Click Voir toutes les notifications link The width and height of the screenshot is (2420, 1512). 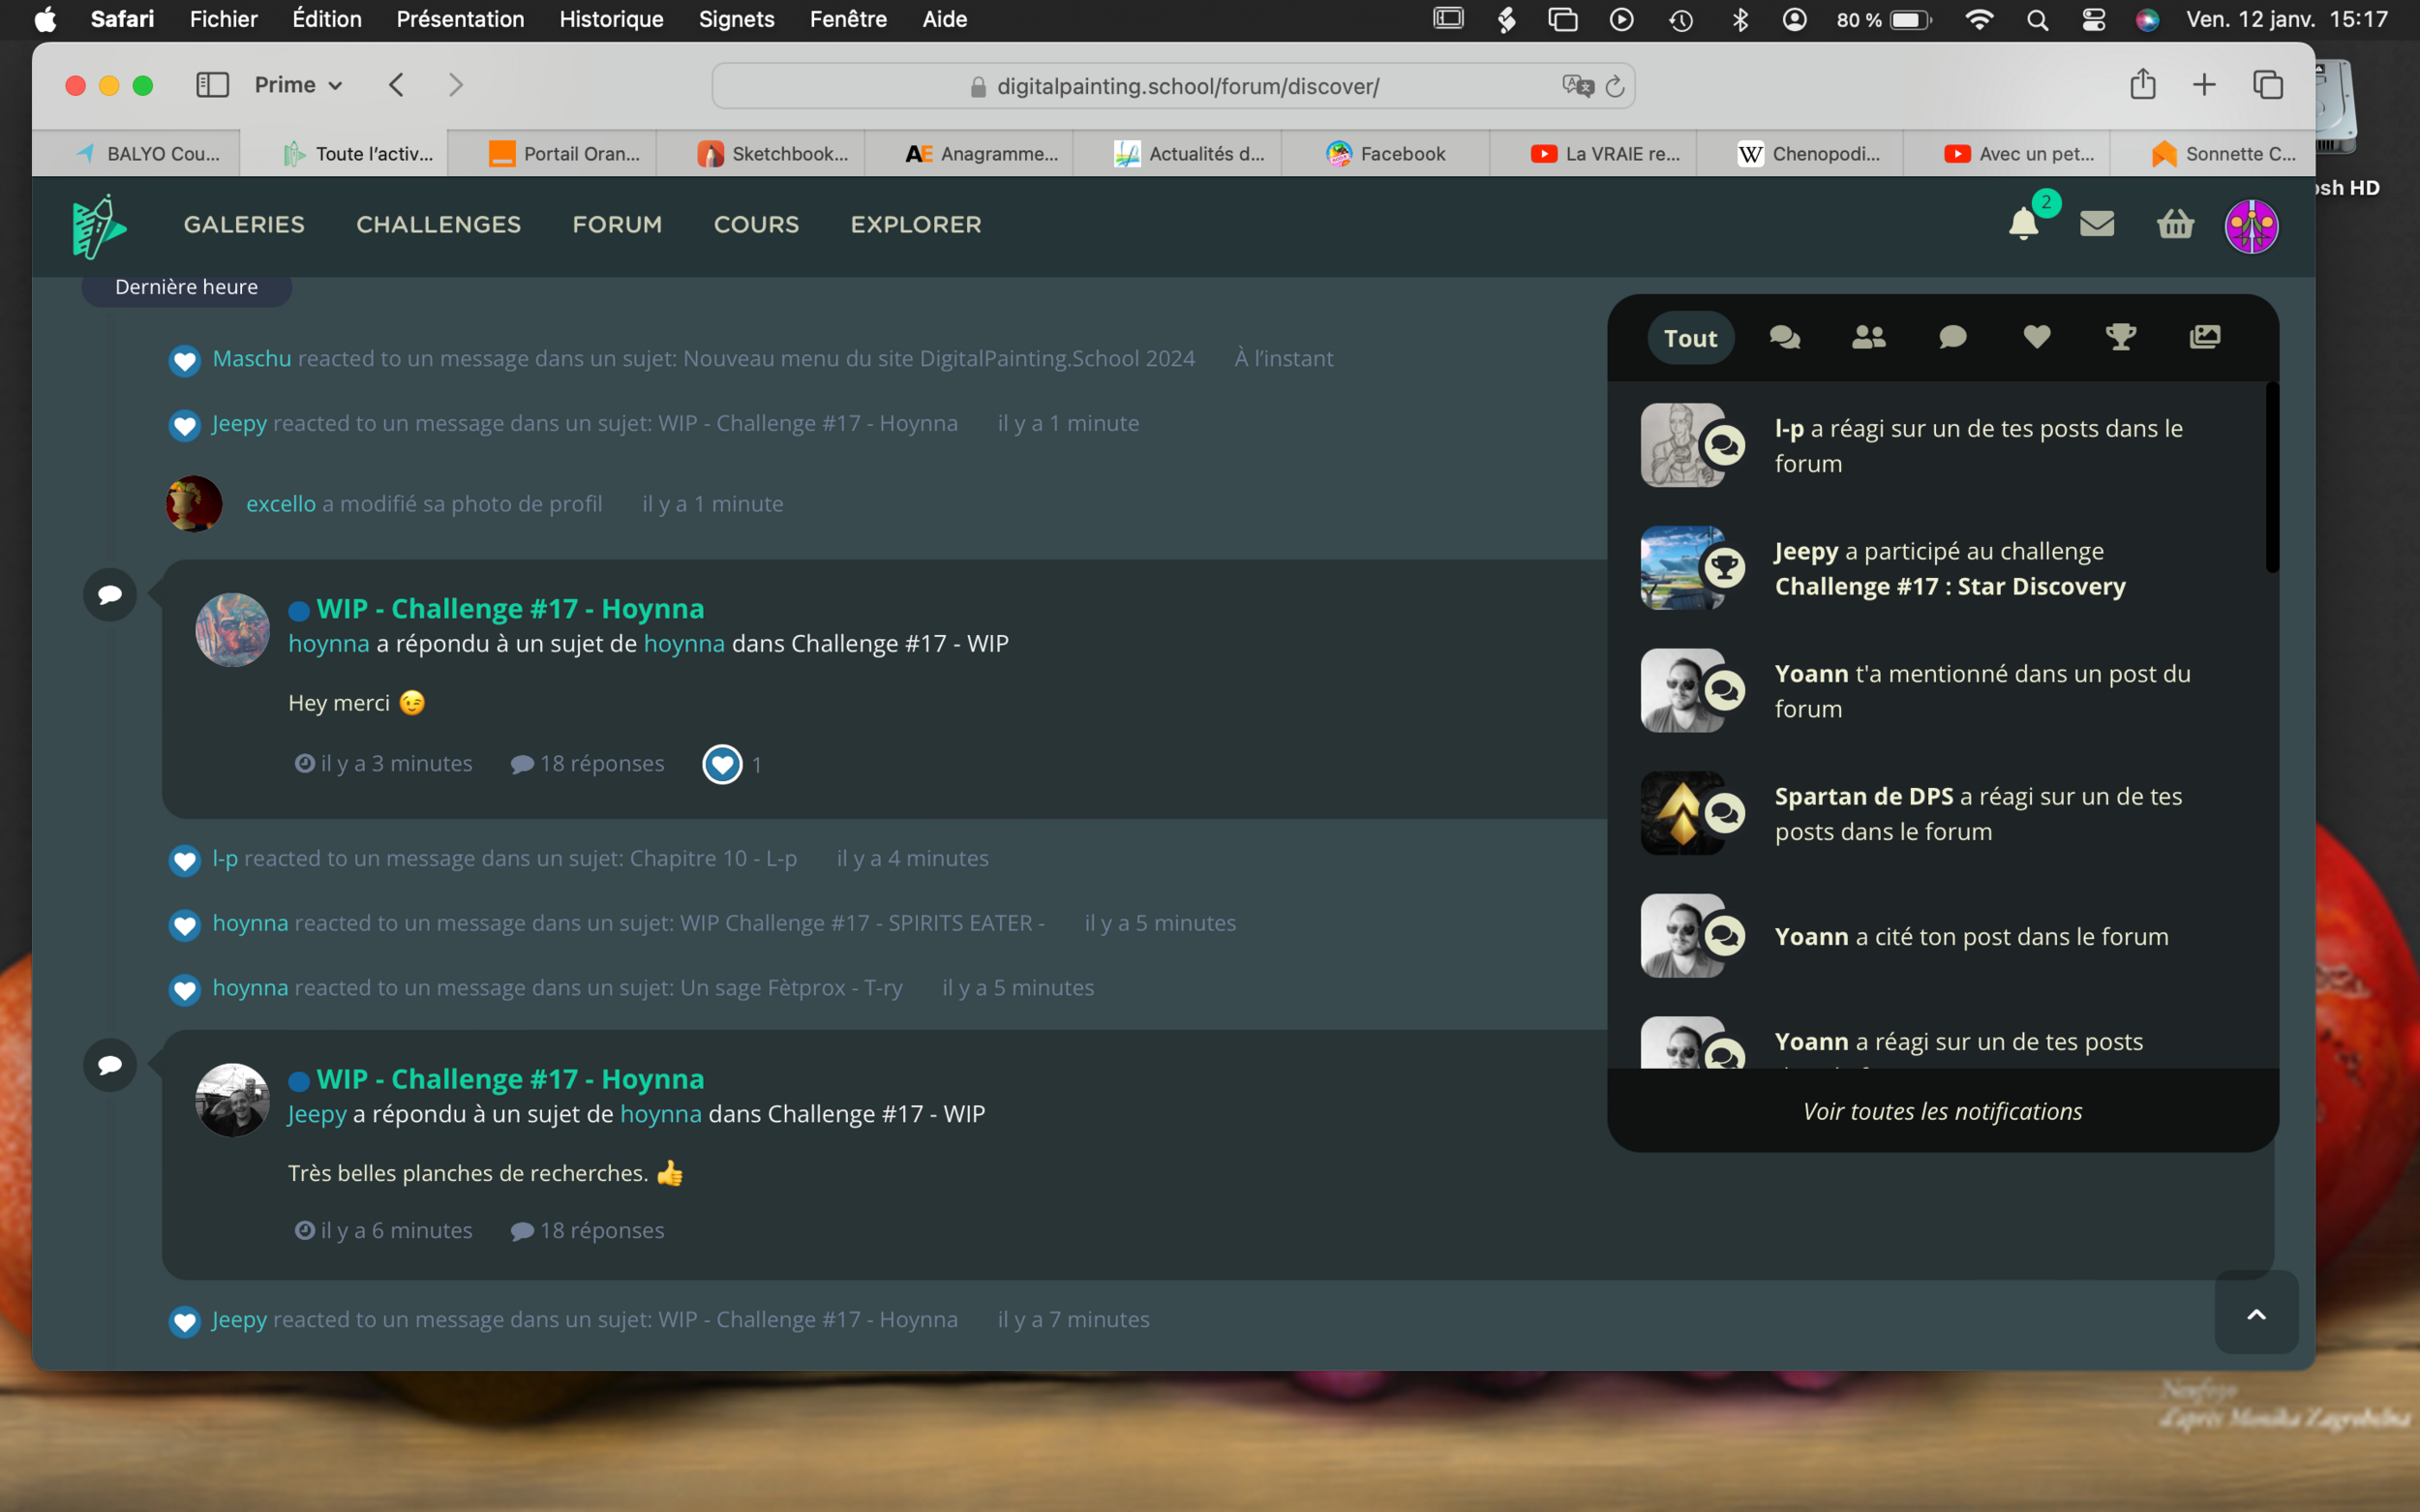1942,1111
